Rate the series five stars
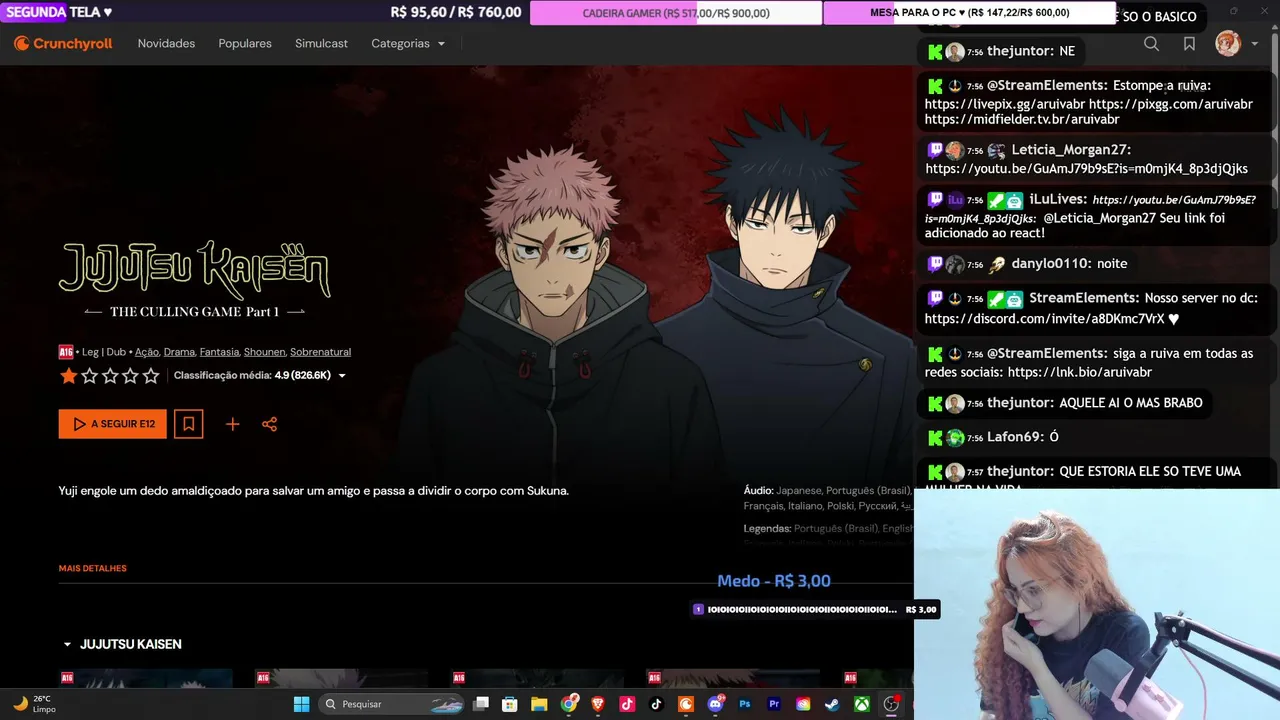The image size is (1280, 720). pyautogui.click(x=151, y=376)
